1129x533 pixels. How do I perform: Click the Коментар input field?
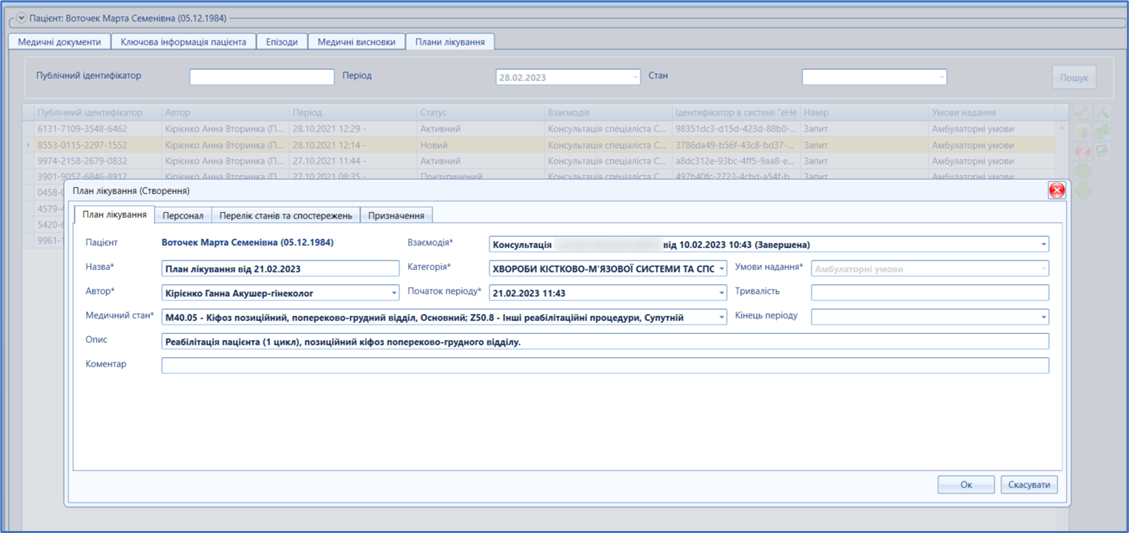(605, 366)
